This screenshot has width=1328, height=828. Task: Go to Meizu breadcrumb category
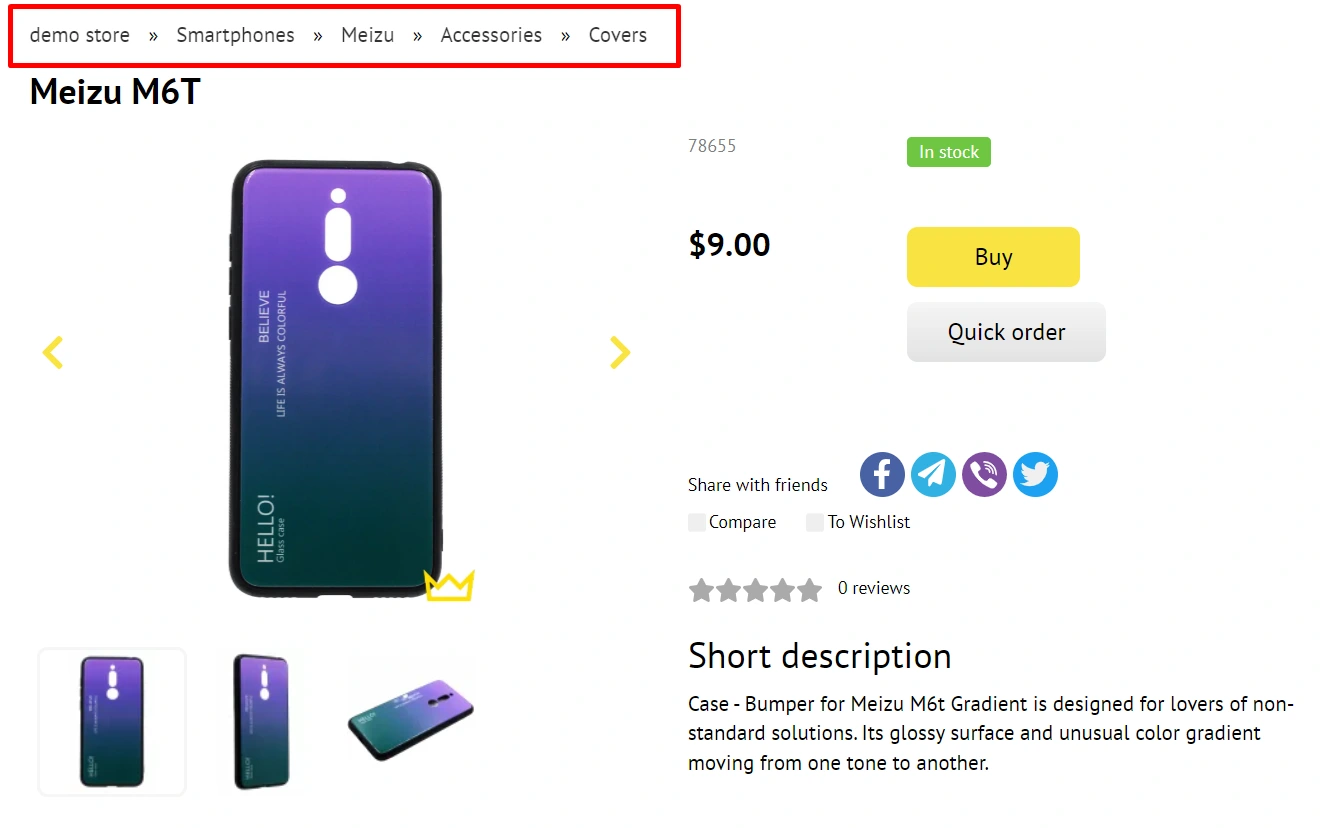[367, 35]
